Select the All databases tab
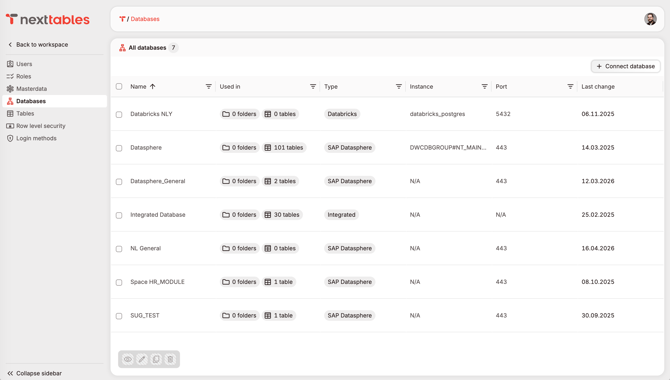670x380 pixels. coord(148,47)
